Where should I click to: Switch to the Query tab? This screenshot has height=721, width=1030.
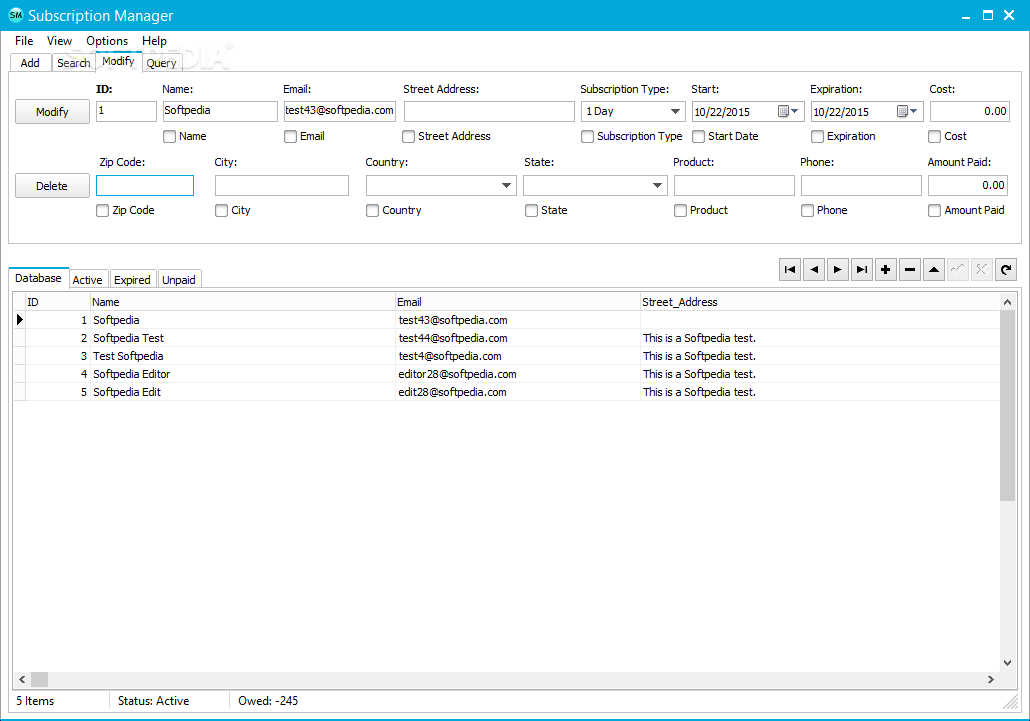tap(162, 63)
